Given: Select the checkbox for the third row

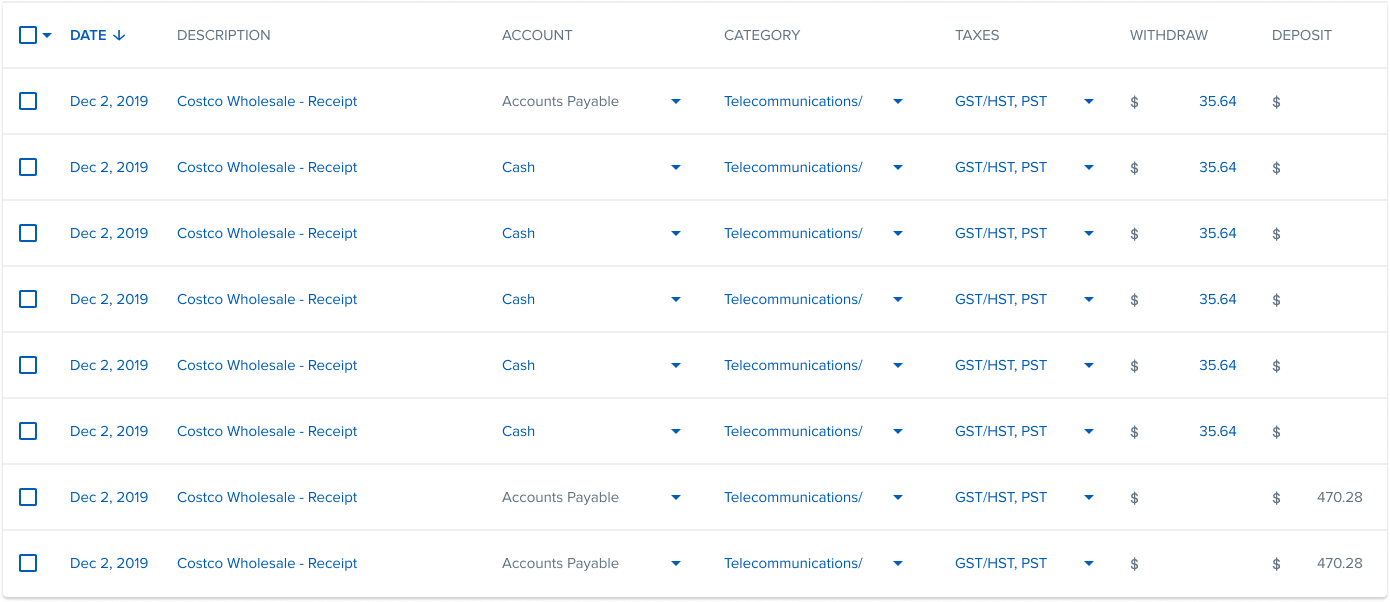Looking at the screenshot, I should pos(28,233).
